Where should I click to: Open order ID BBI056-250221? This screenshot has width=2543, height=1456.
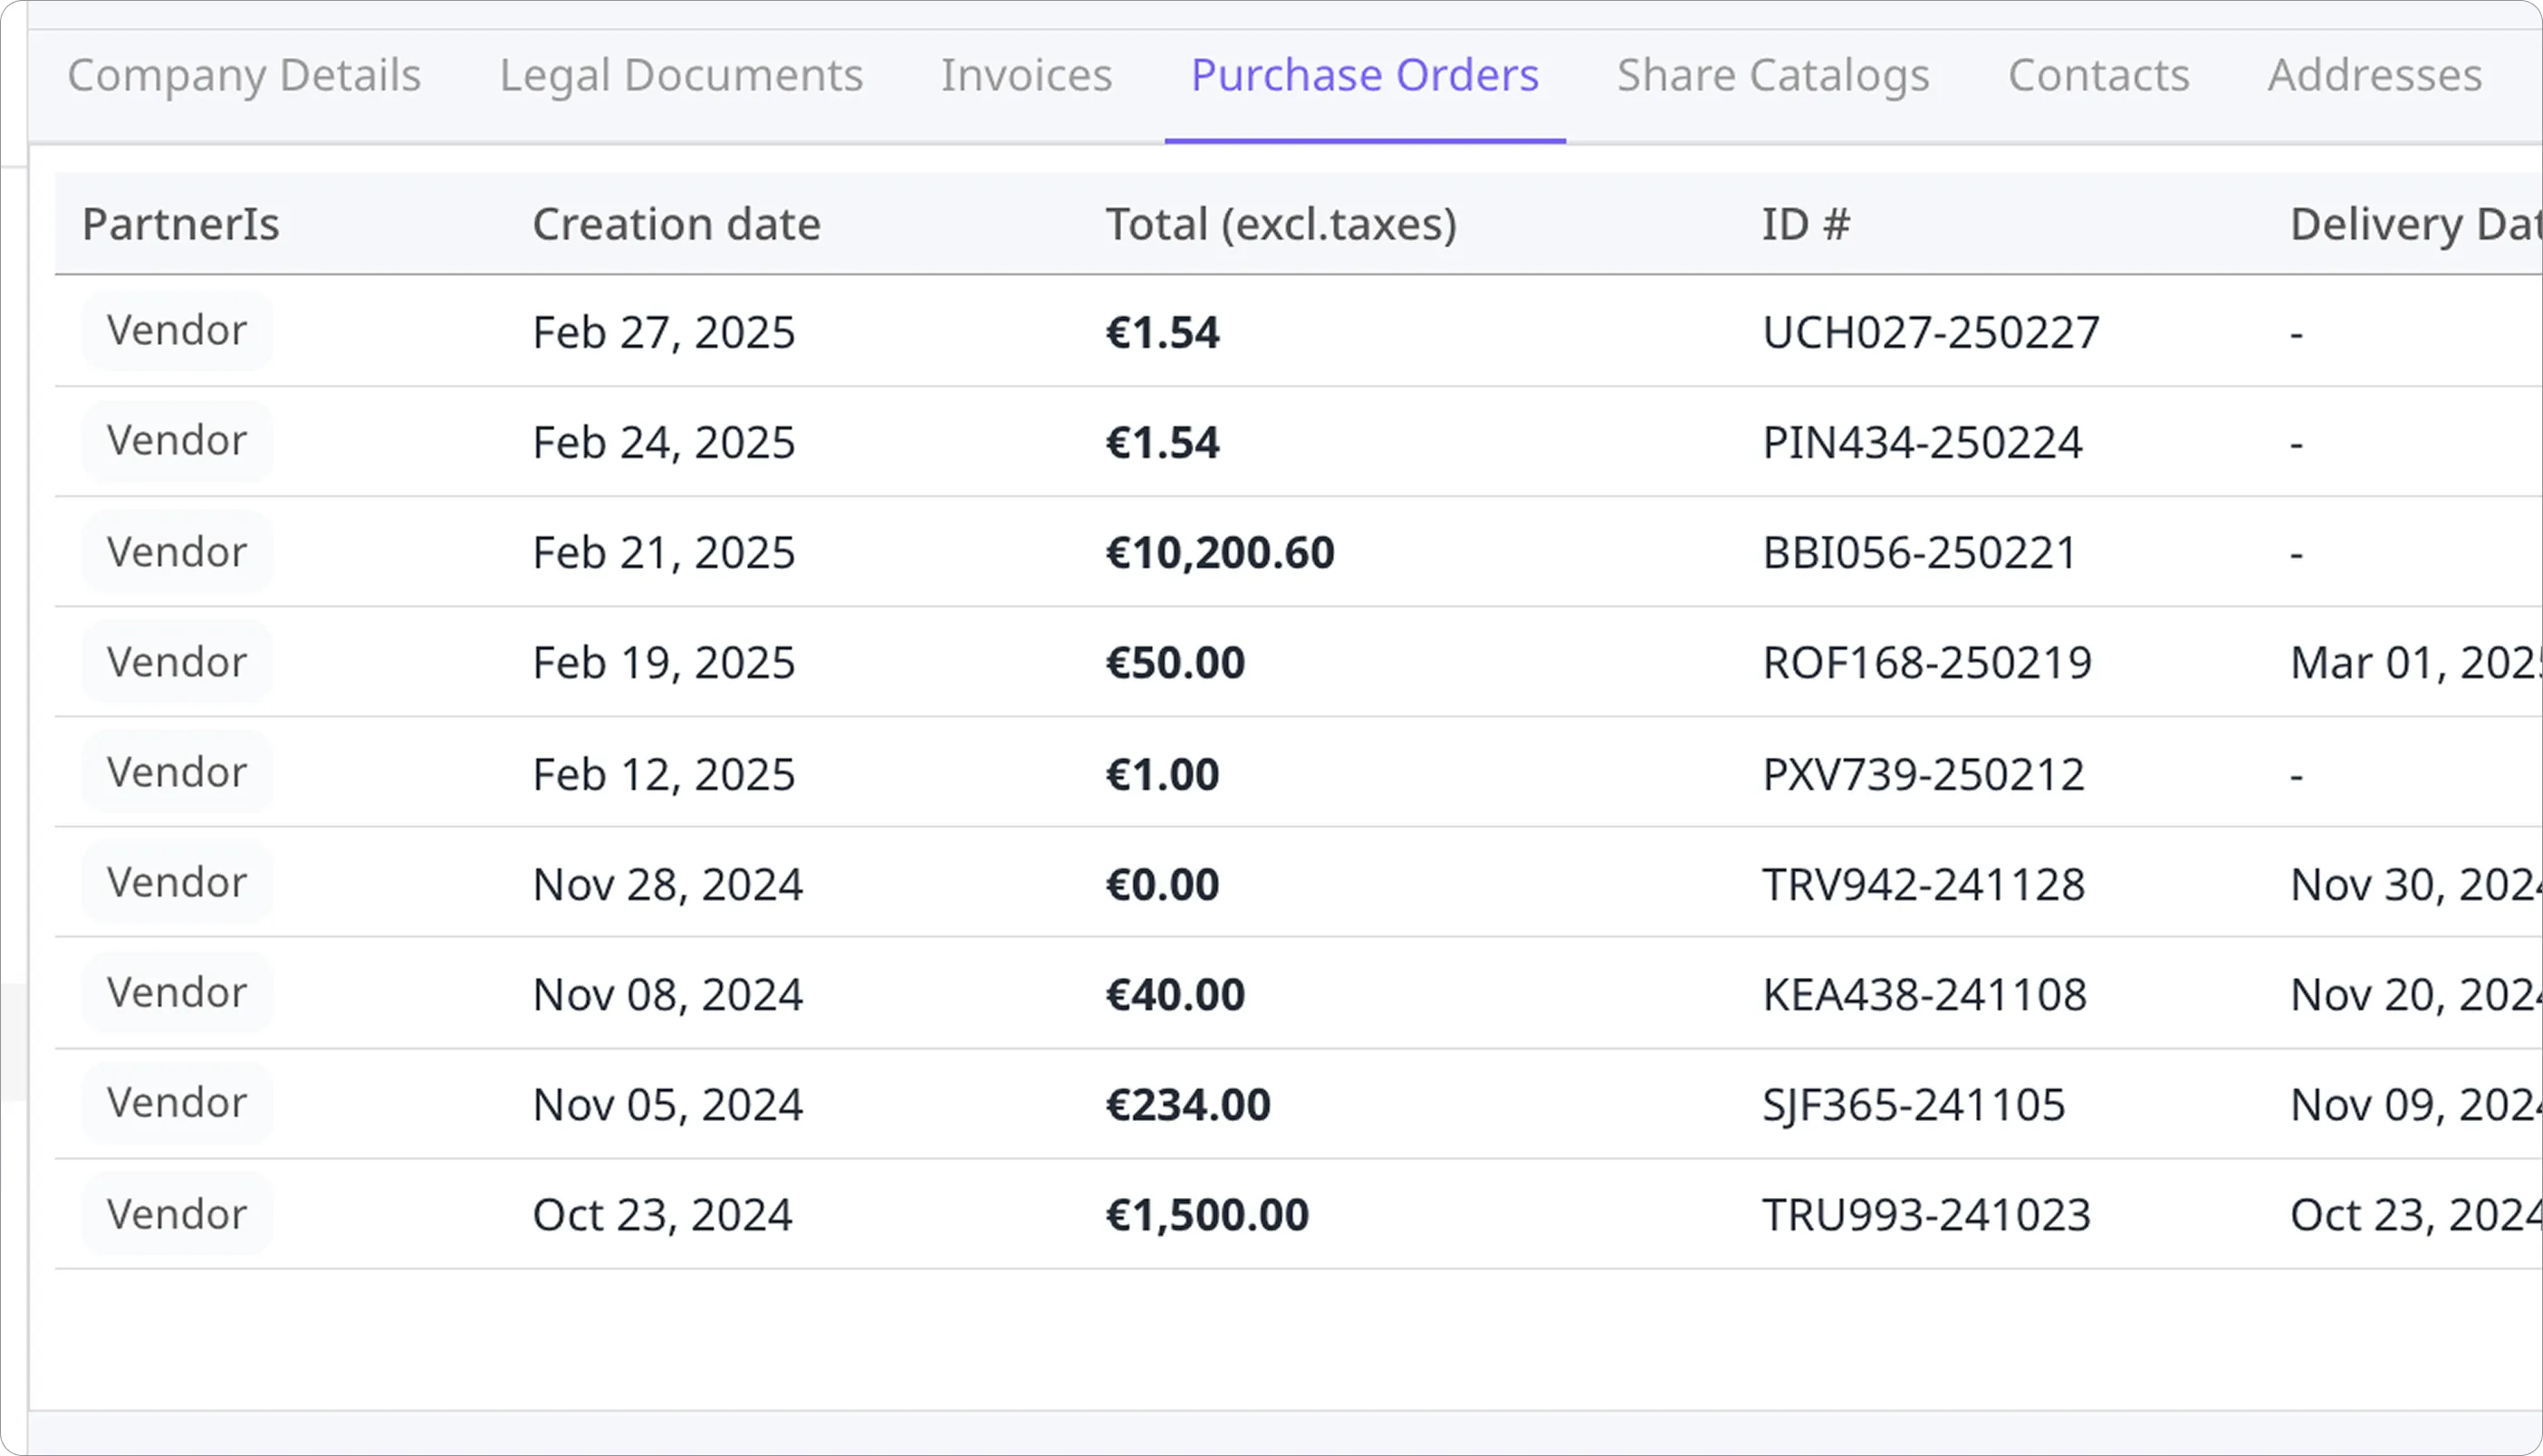pos(1920,553)
